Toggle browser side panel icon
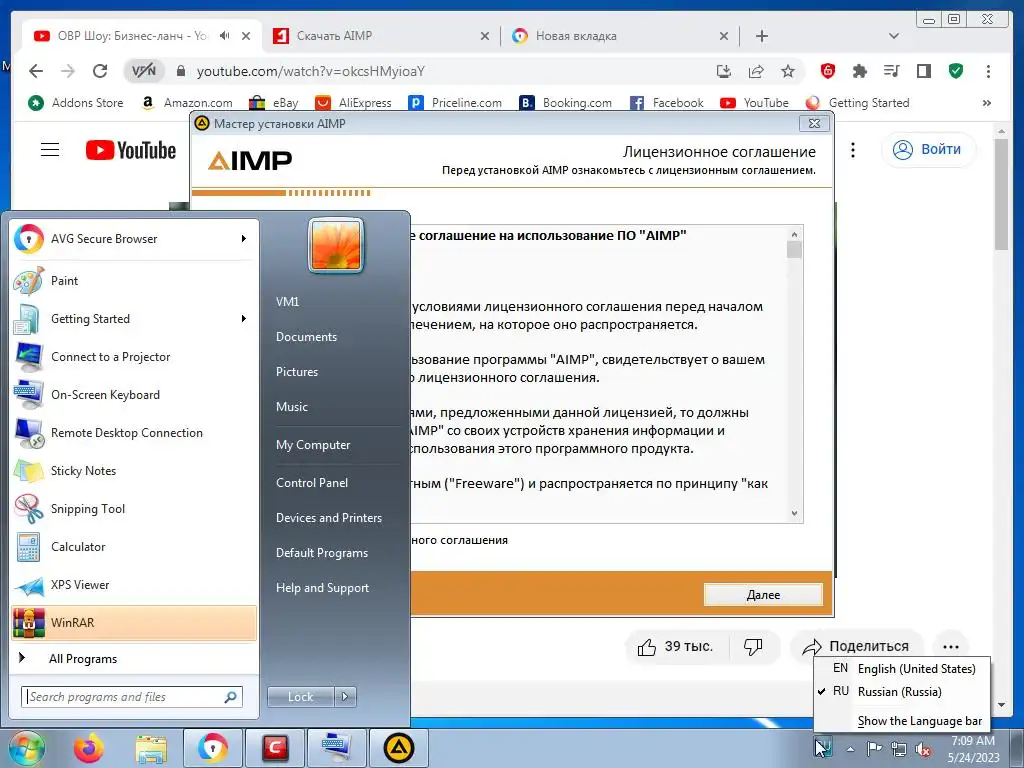Image resolution: width=1024 pixels, height=768 pixels. [923, 71]
